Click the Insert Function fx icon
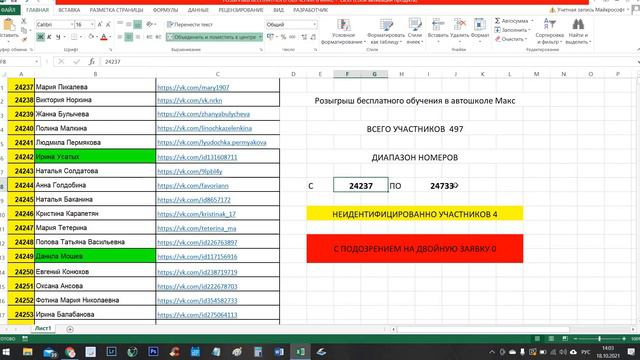640x360 pixels. (92, 62)
